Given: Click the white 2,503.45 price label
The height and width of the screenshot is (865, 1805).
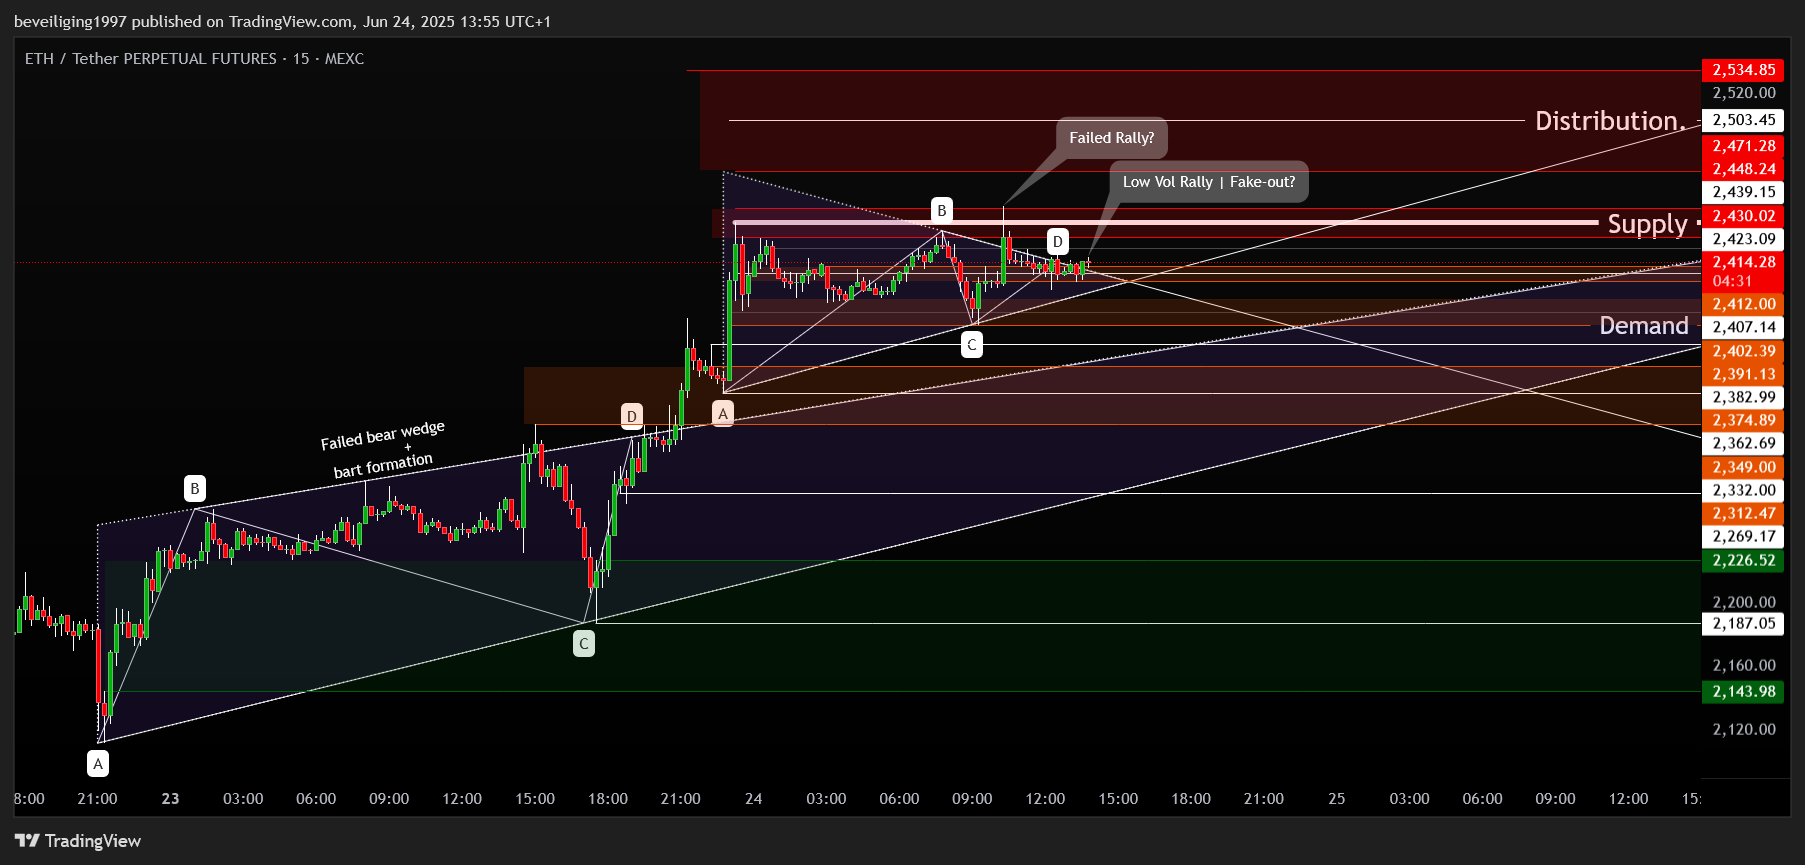Looking at the screenshot, I should pos(1743,120).
